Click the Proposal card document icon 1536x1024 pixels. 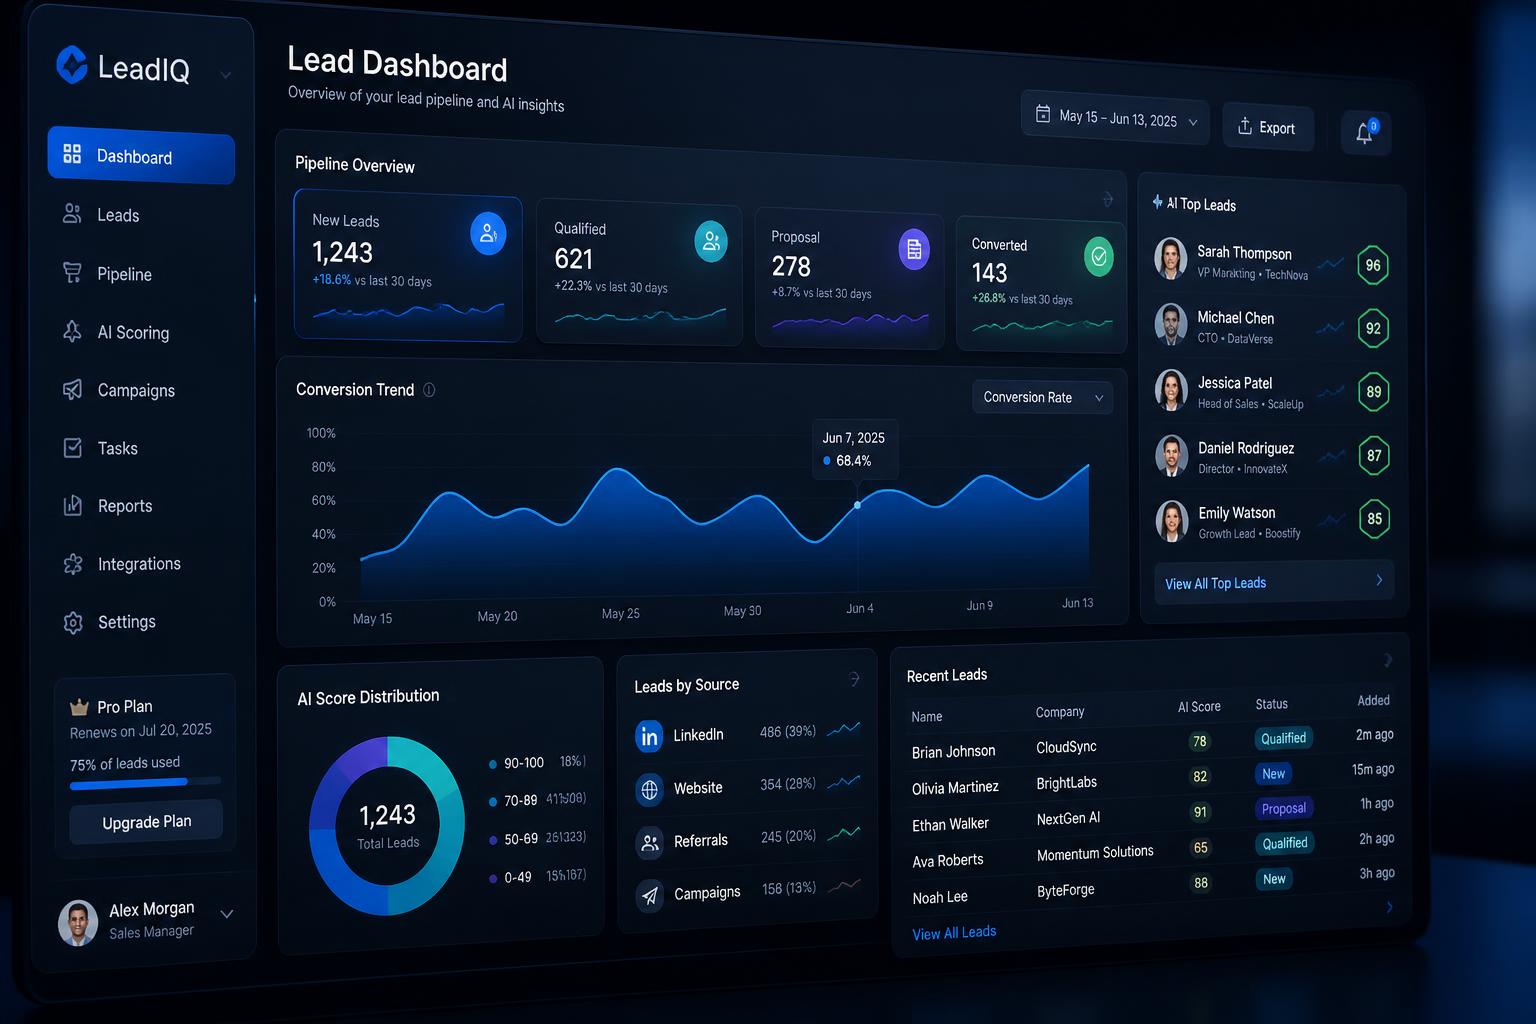(x=914, y=250)
